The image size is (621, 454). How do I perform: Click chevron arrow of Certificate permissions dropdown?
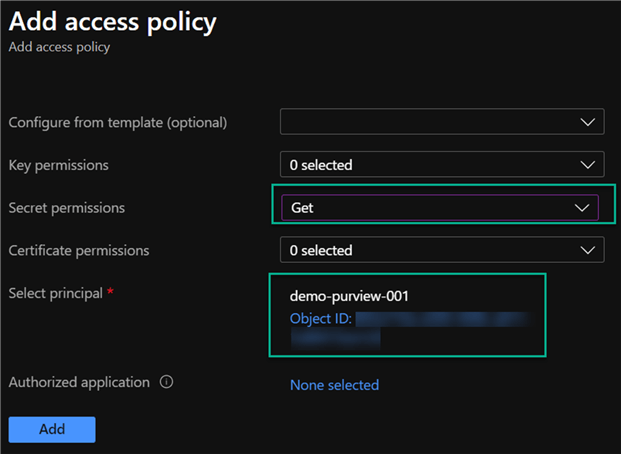click(x=587, y=250)
